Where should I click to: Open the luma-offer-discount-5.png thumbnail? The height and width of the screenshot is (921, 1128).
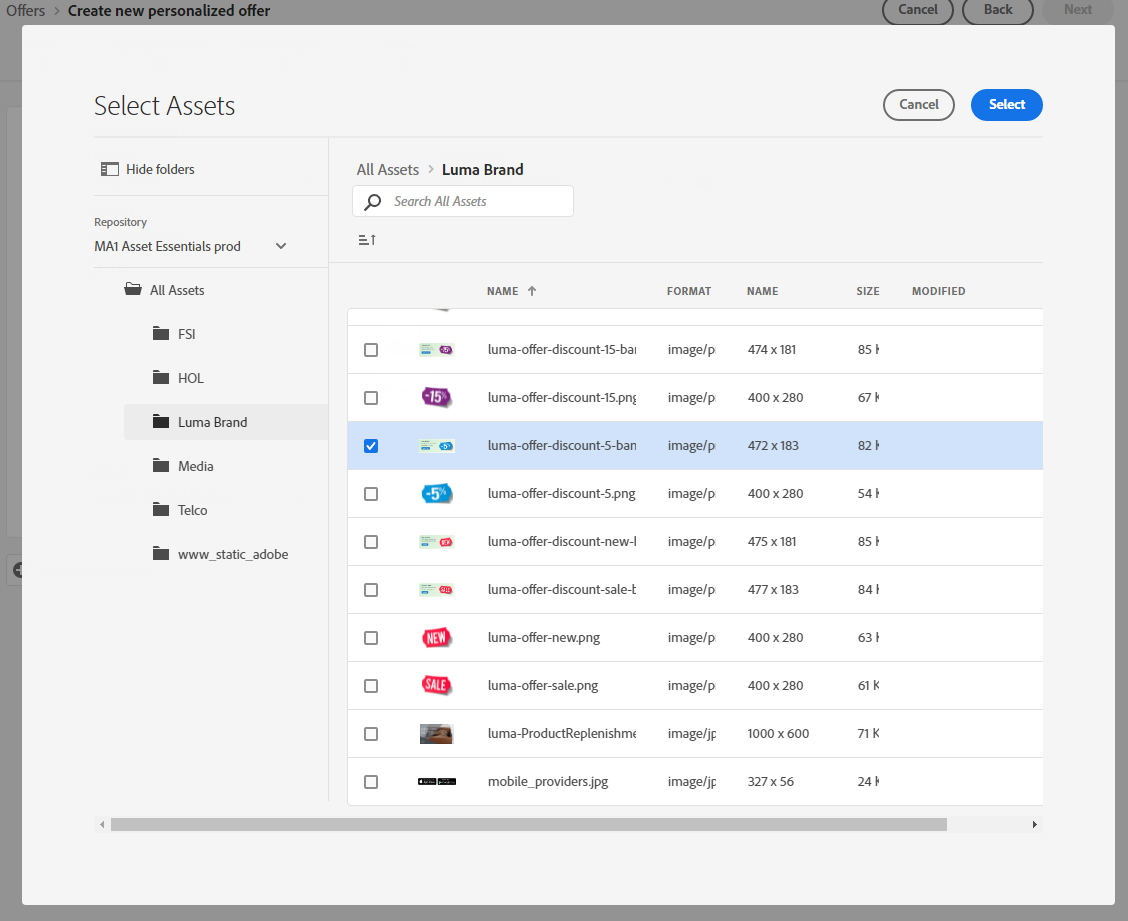pyautogui.click(x=436, y=494)
